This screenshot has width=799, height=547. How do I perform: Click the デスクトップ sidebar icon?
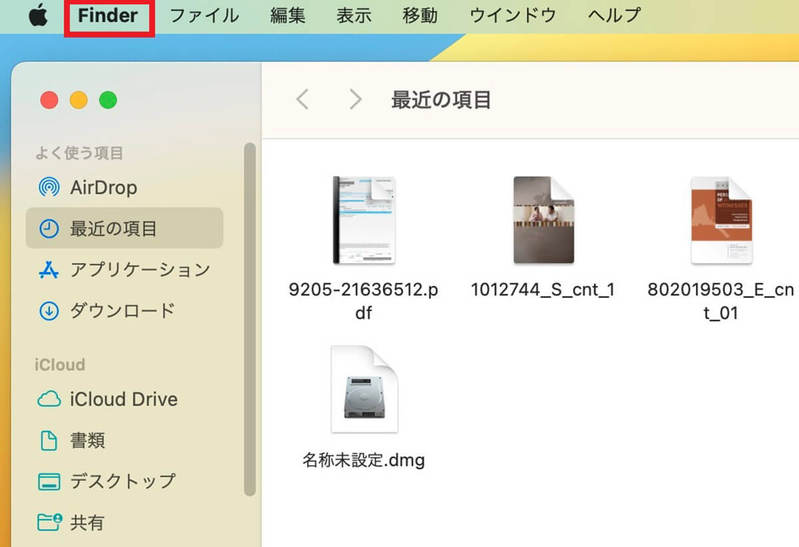coord(49,481)
